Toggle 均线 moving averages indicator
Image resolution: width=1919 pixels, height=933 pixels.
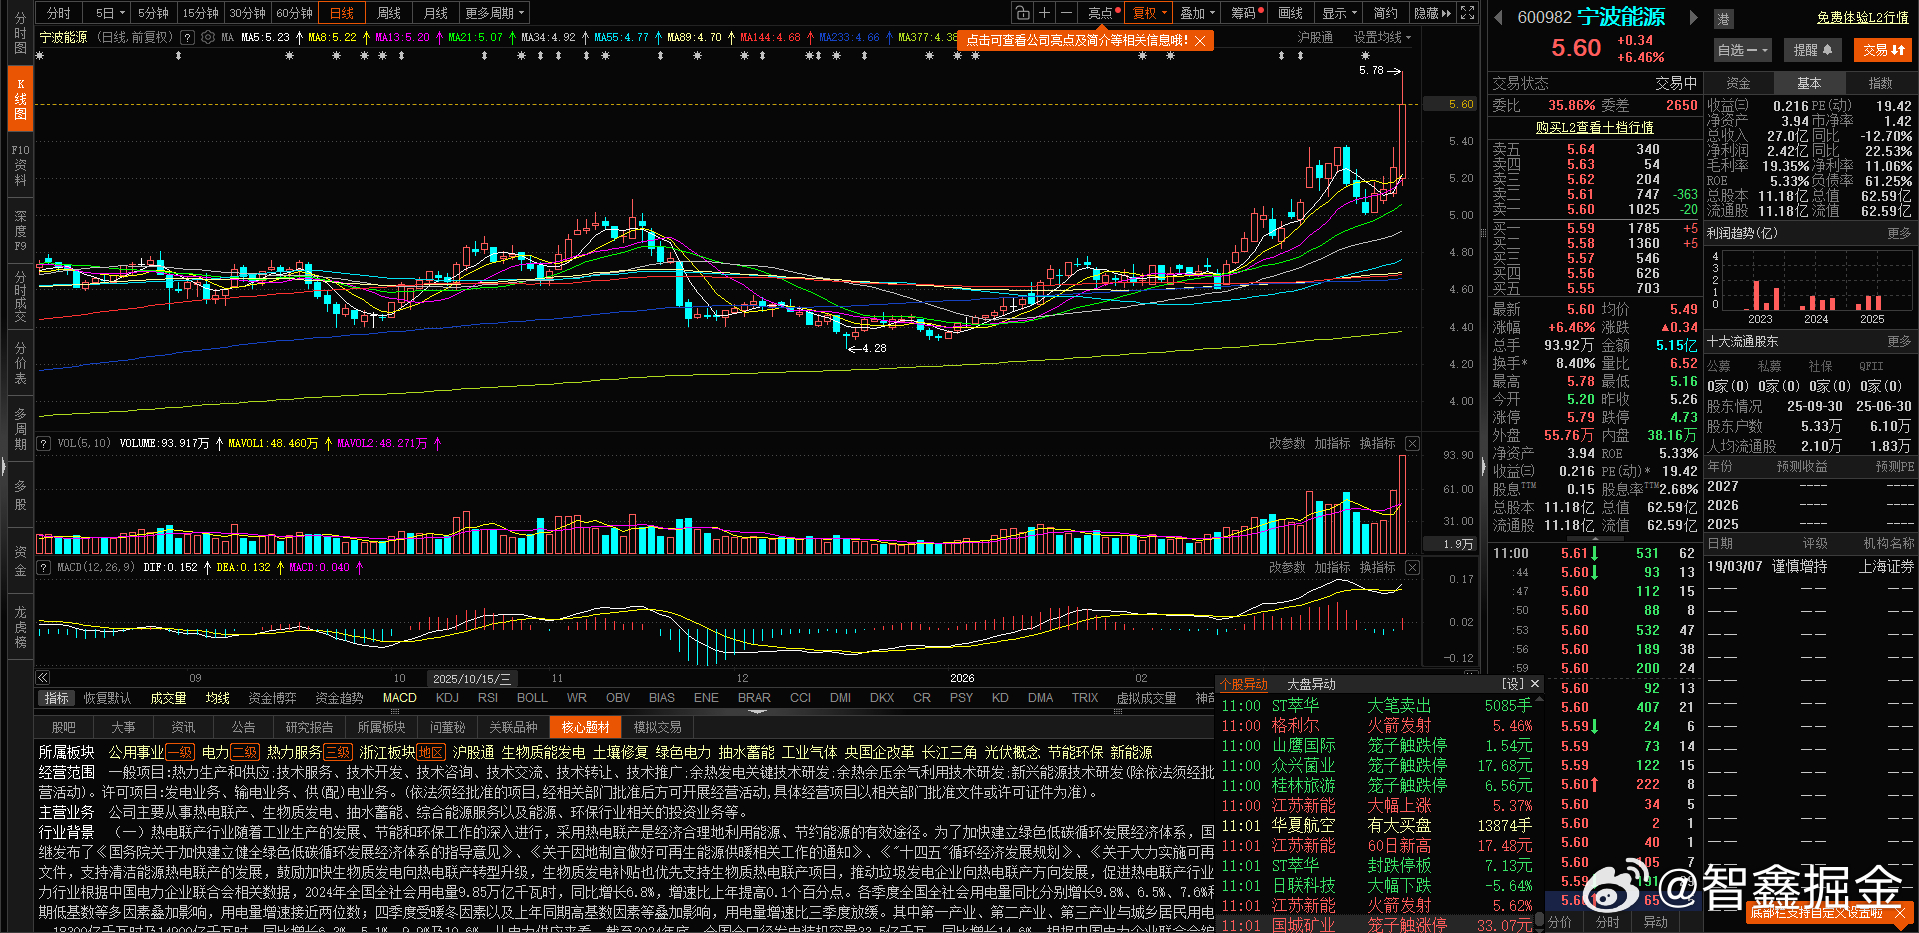pos(218,698)
